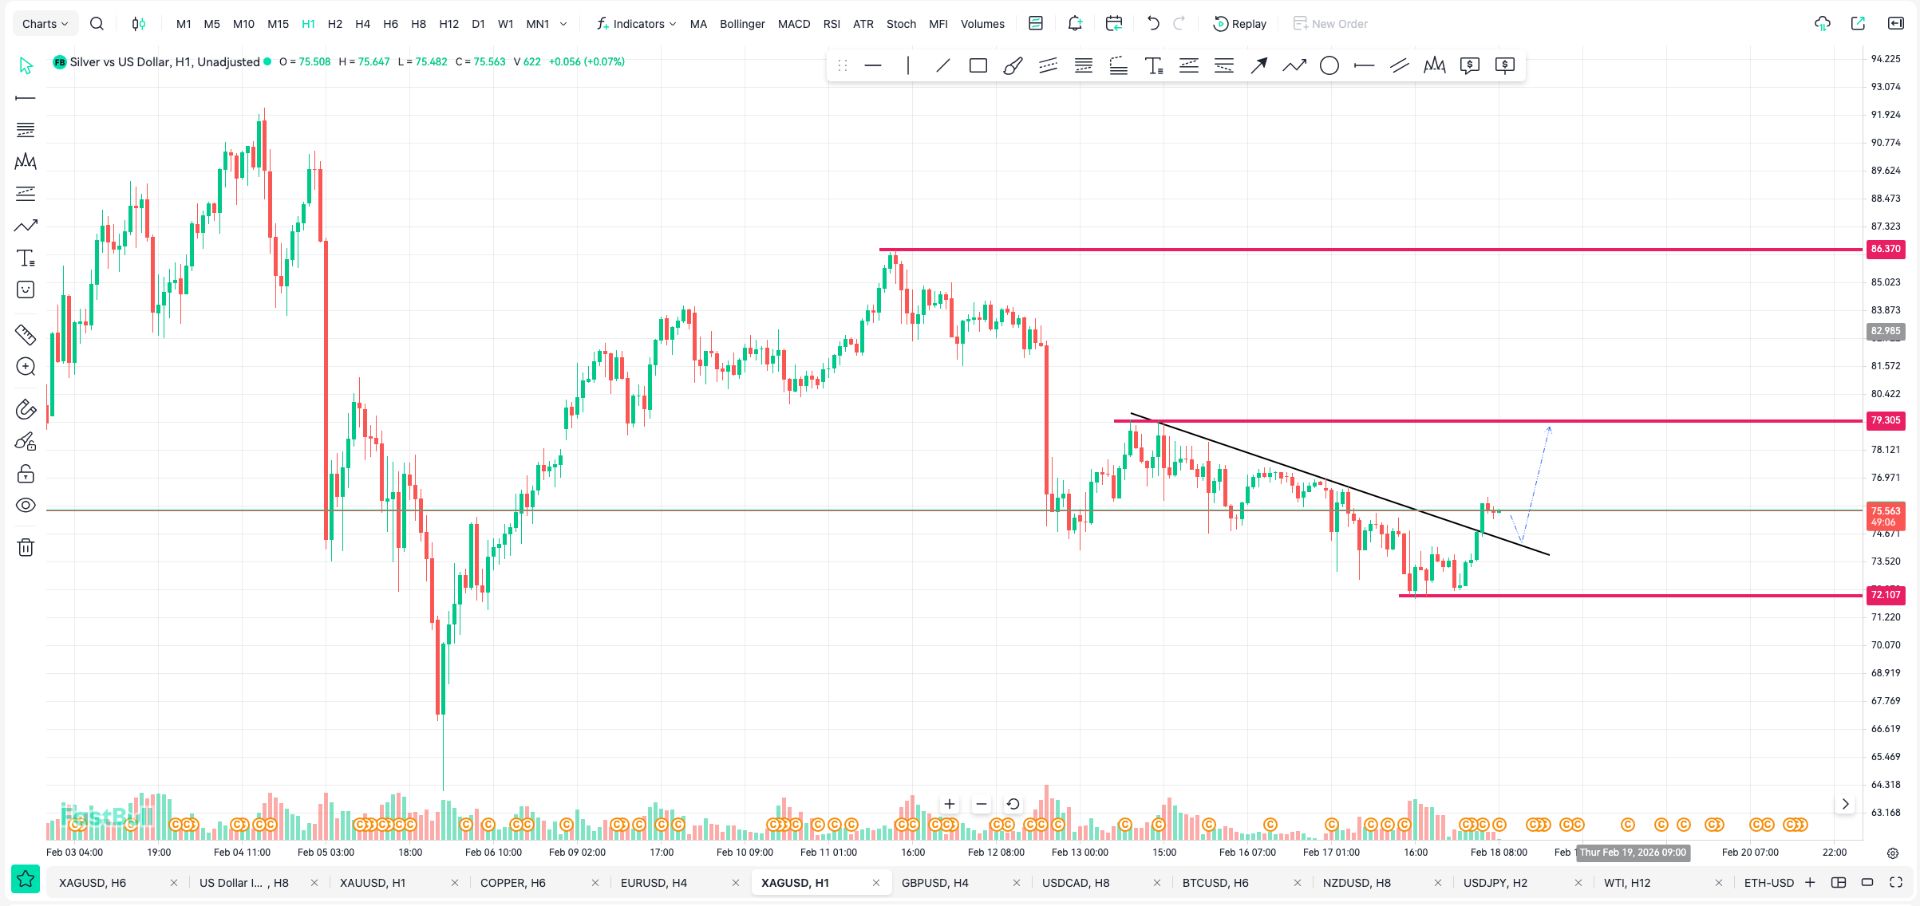The image size is (1920, 906).
Task: Select the rectangle drawing tool
Action: tap(978, 66)
